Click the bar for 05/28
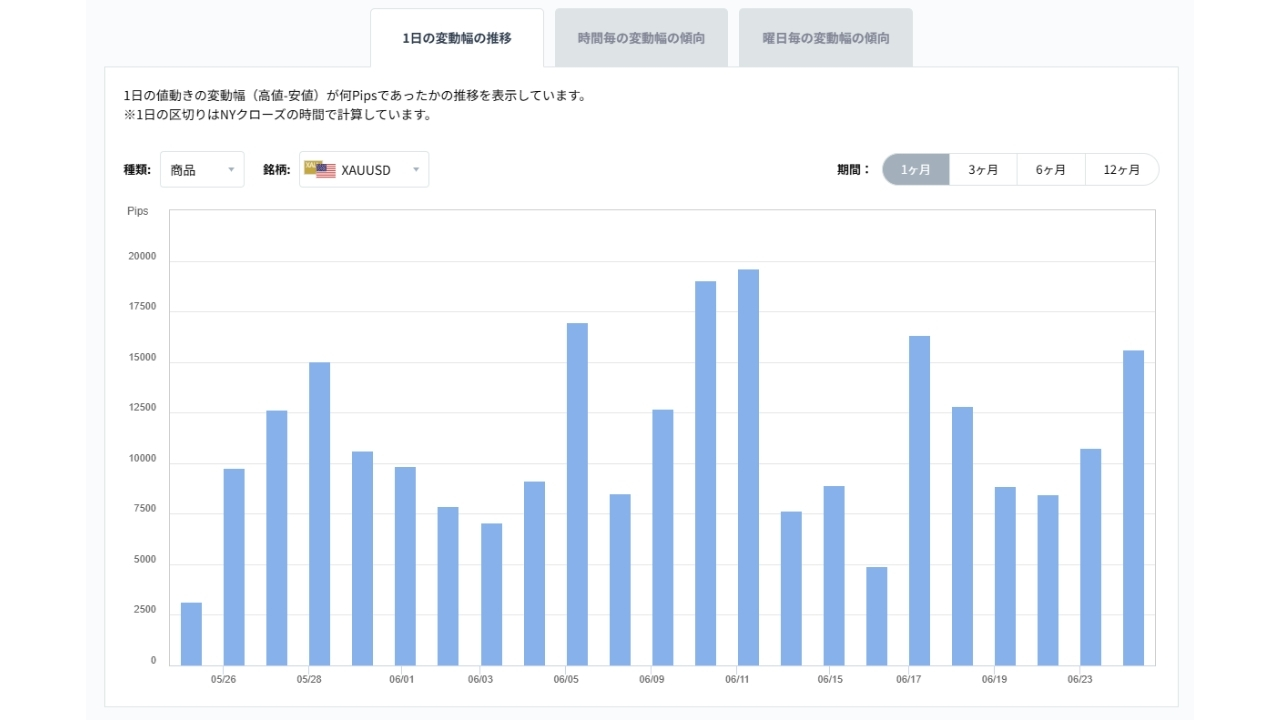The width and height of the screenshot is (1280, 720). pyautogui.click(x=319, y=514)
